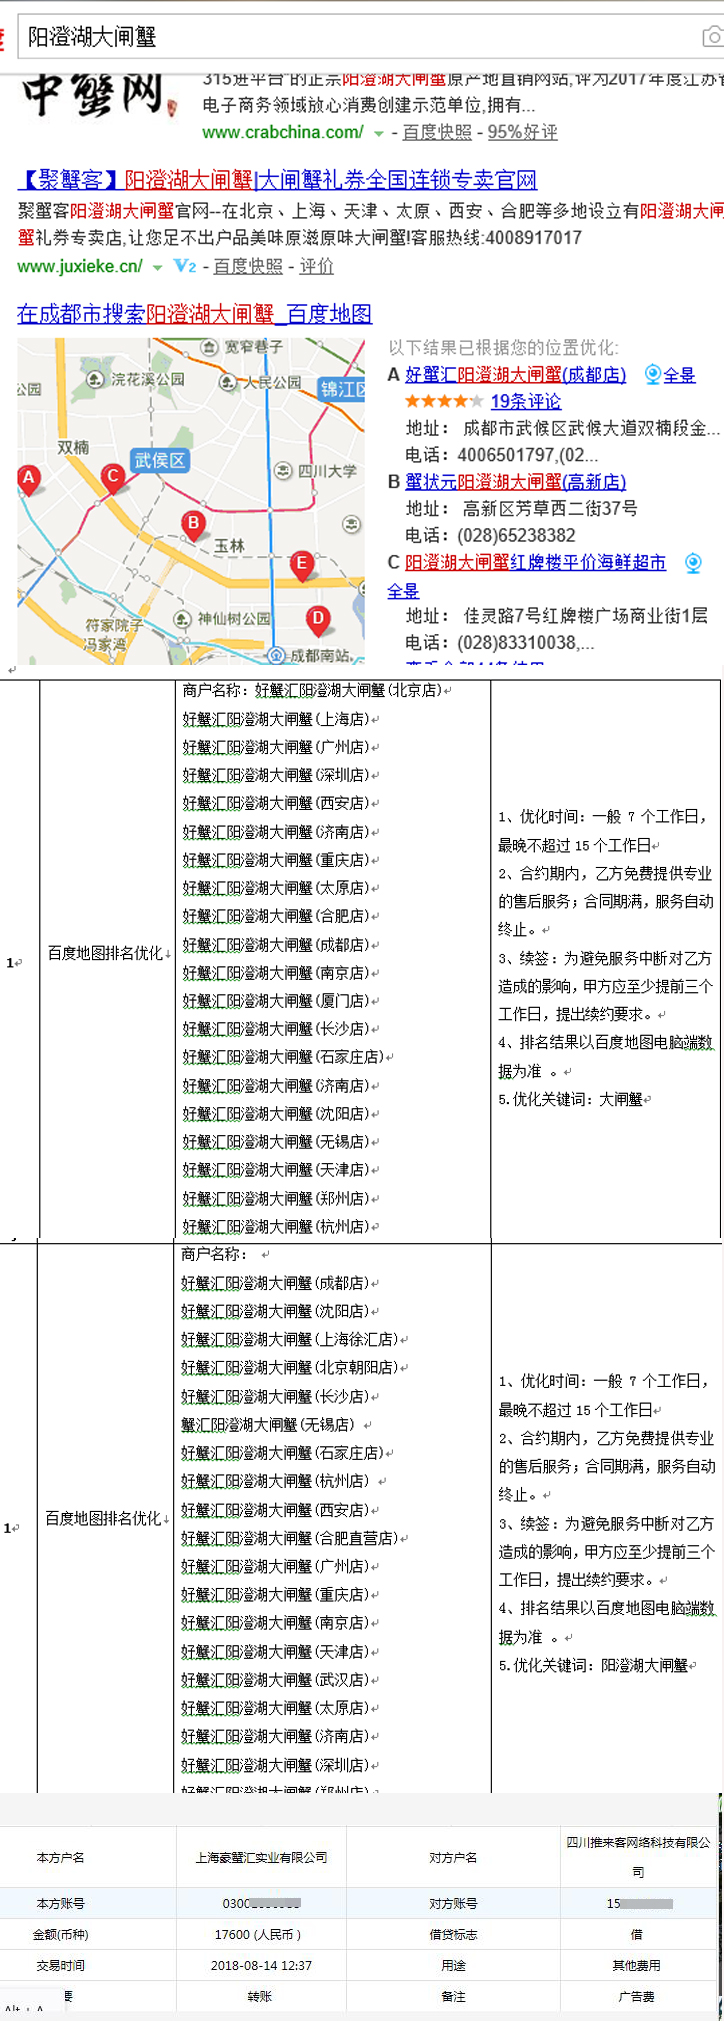Click the transaction time 2018-08-14 12:37
Screen dimensions: 724x2021
coord(261,1965)
